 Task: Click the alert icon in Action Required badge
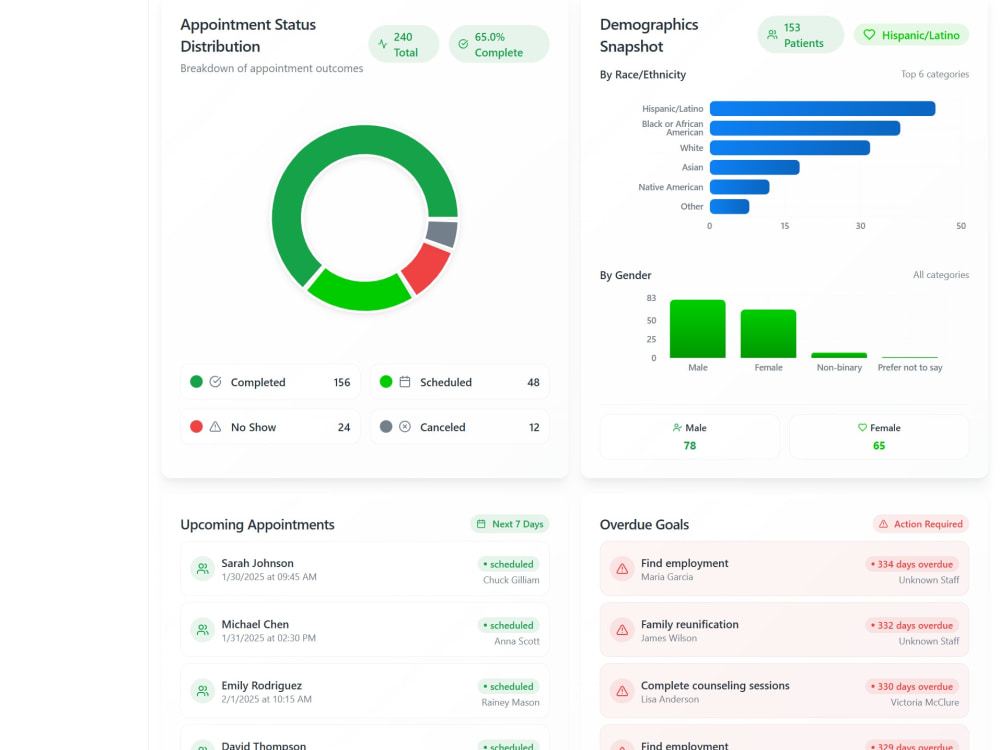click(883, 524)
